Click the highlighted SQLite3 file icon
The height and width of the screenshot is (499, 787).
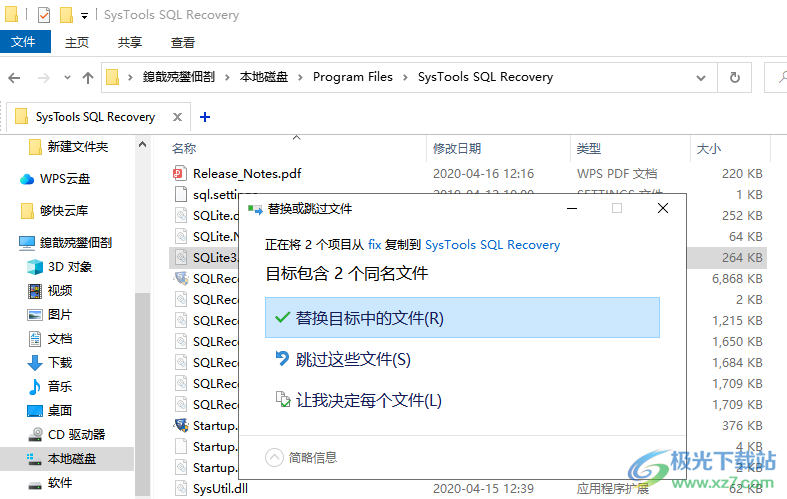[181, 258]
